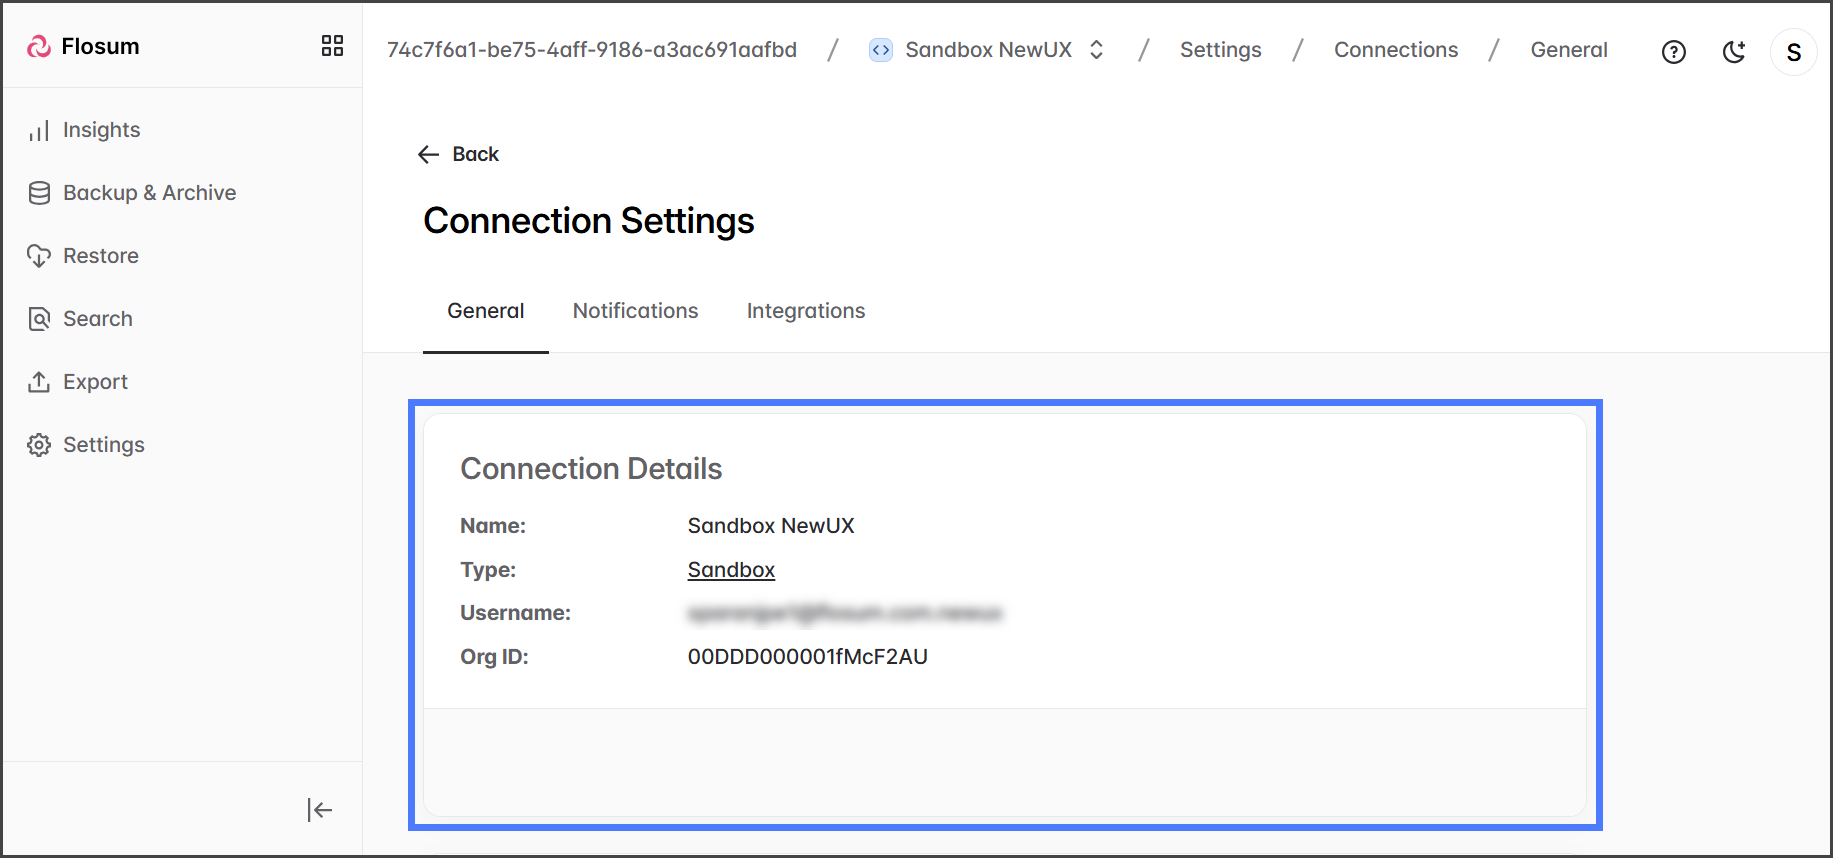Click Connections in the breadcrumb

coord(1395,50)
